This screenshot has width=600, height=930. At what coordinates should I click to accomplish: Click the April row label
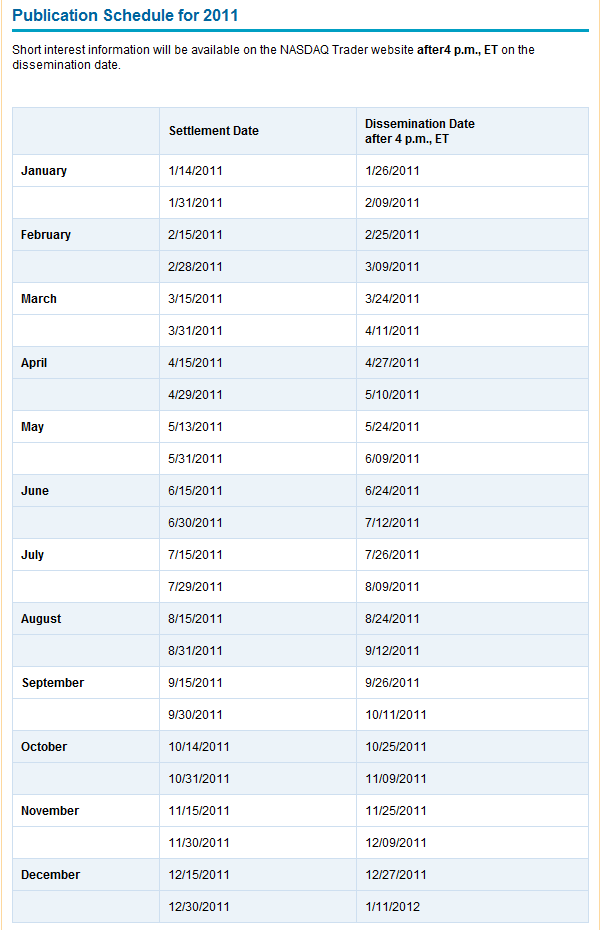click(34, 363)
